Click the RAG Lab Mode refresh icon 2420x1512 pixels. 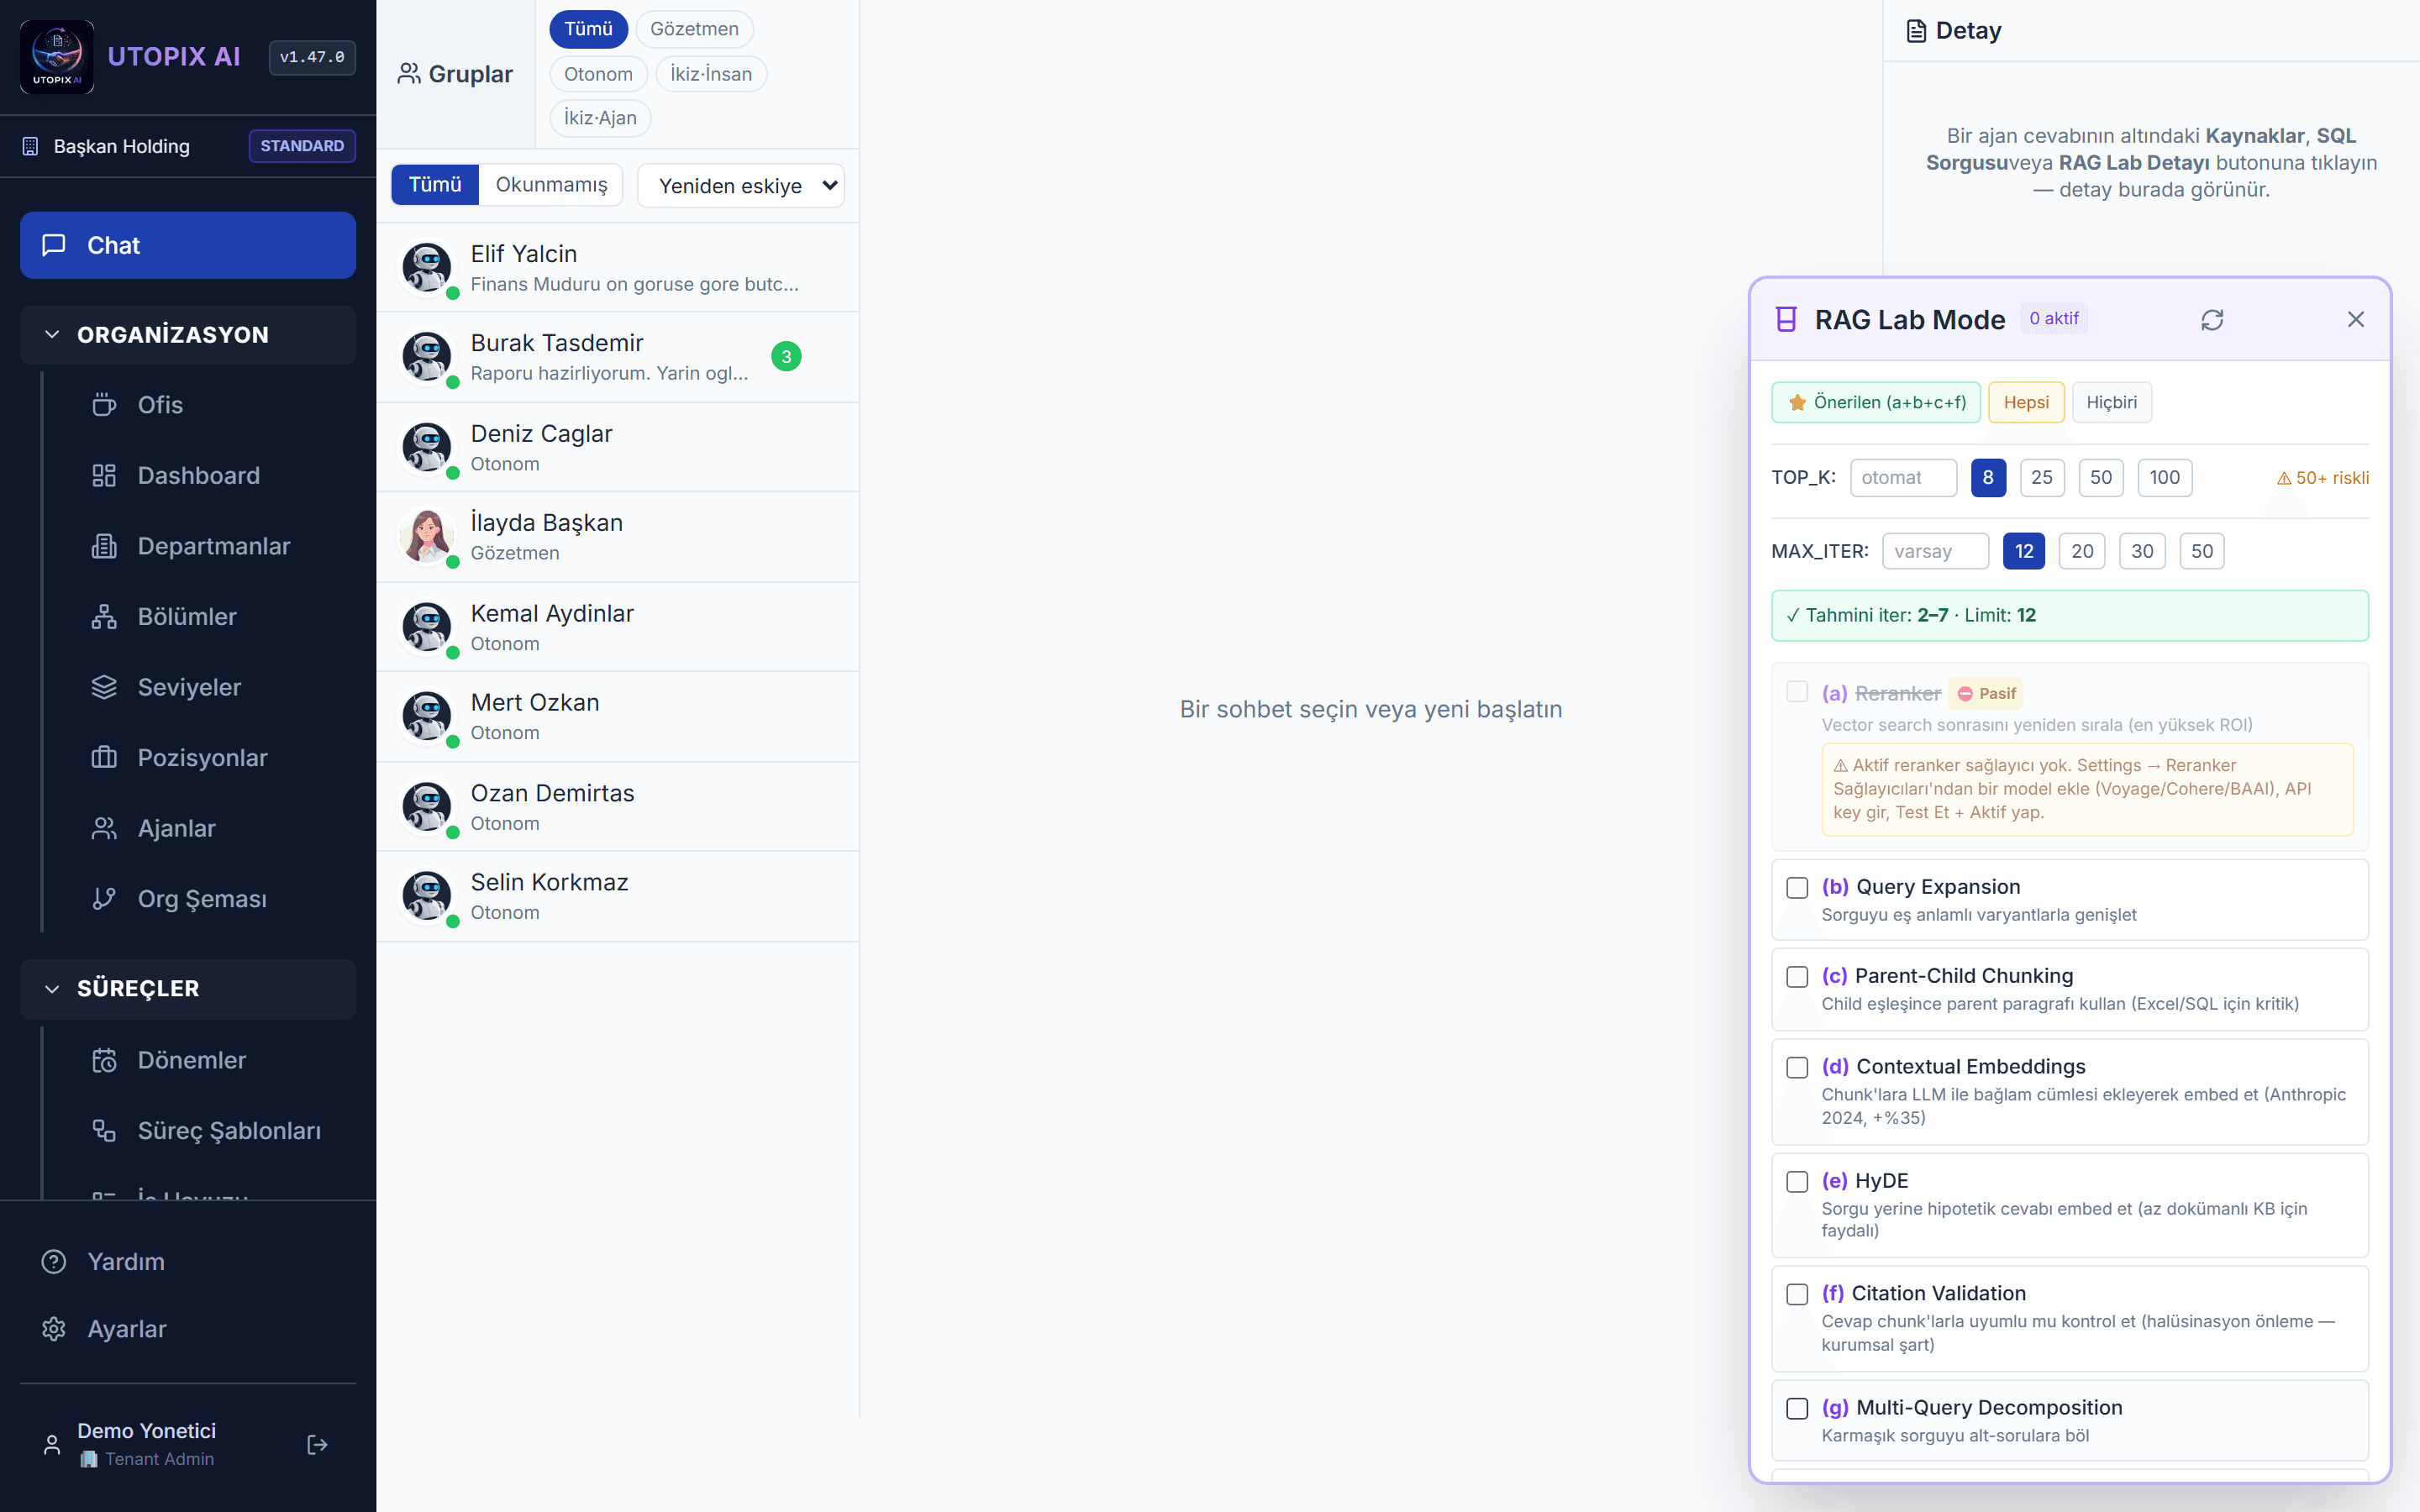[2211, 320]
